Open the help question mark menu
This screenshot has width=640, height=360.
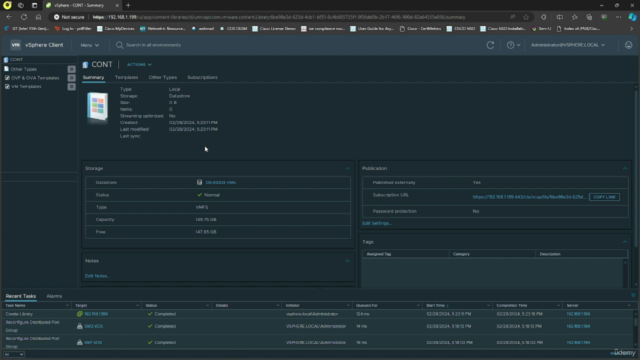[513, 45]
